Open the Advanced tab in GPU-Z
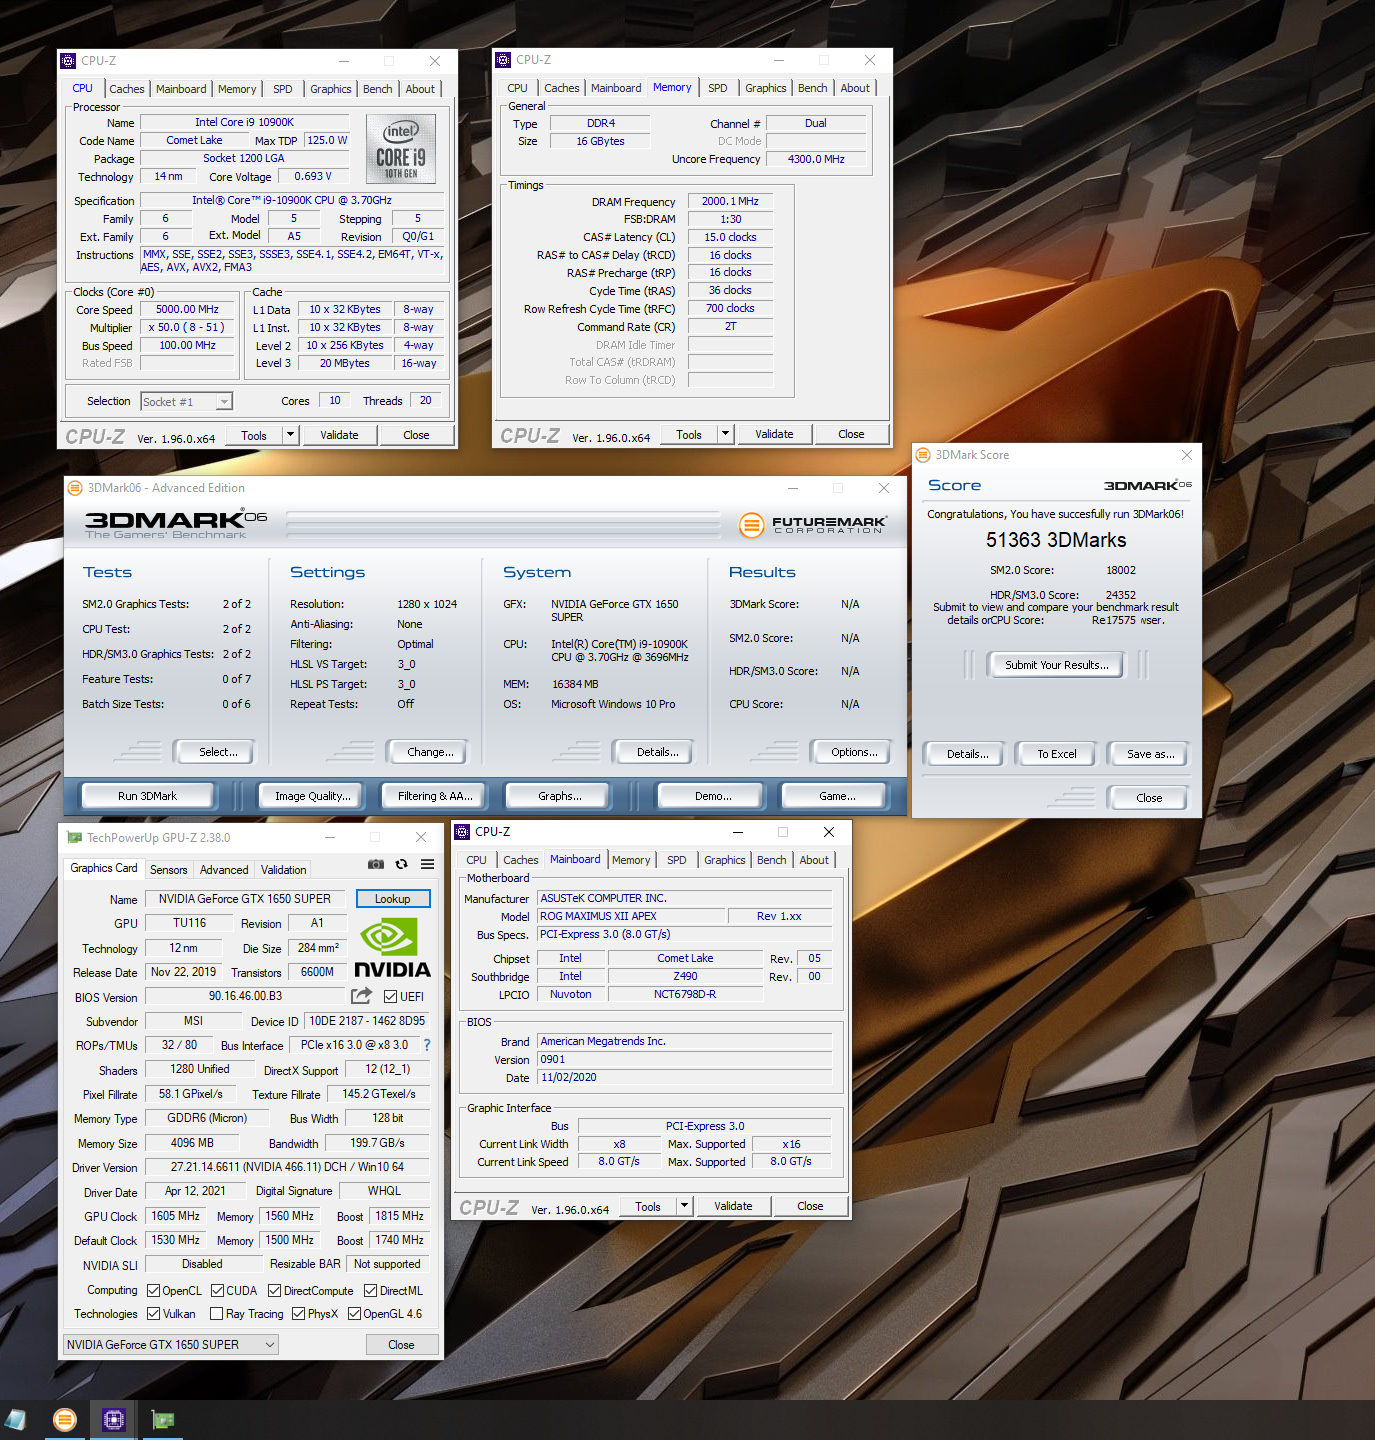Screen dimensions: 1375x1440 (224, 870)
